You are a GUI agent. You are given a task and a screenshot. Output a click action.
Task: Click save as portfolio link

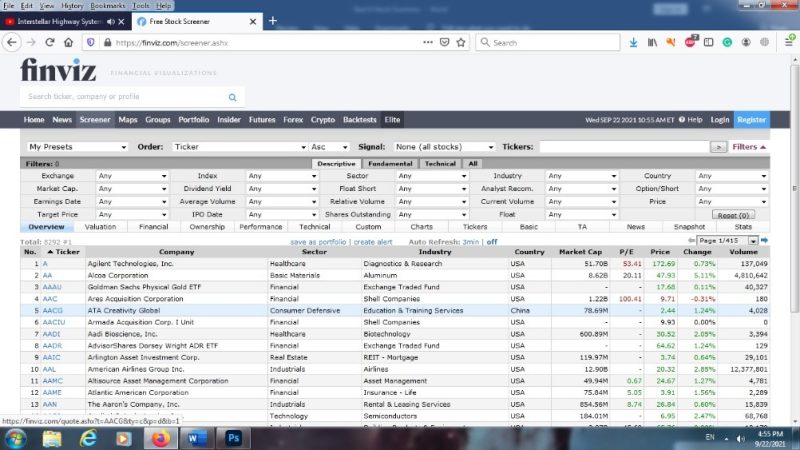click(x=318, y=242)
